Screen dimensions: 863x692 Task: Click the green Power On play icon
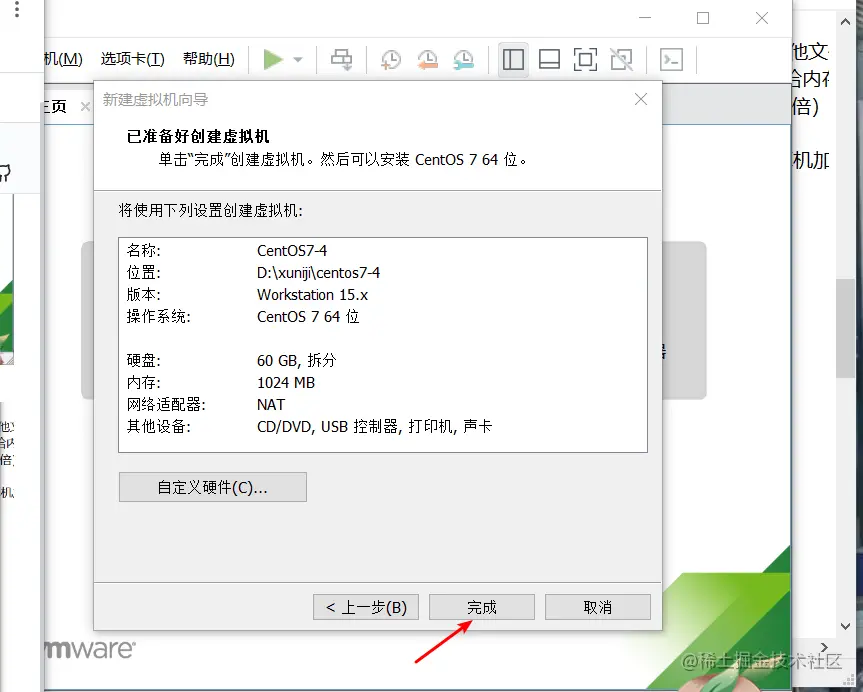coord(273,59)
